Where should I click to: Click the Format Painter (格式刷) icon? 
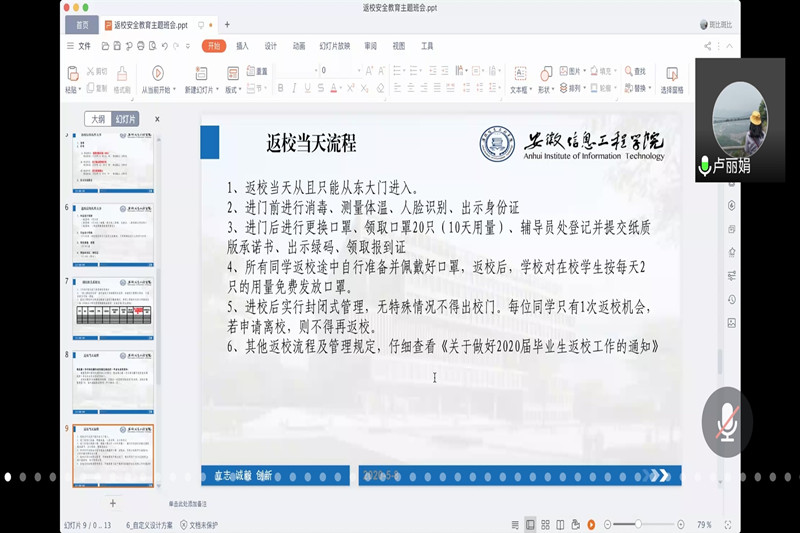pyautogui.click(x=122, y=74)
